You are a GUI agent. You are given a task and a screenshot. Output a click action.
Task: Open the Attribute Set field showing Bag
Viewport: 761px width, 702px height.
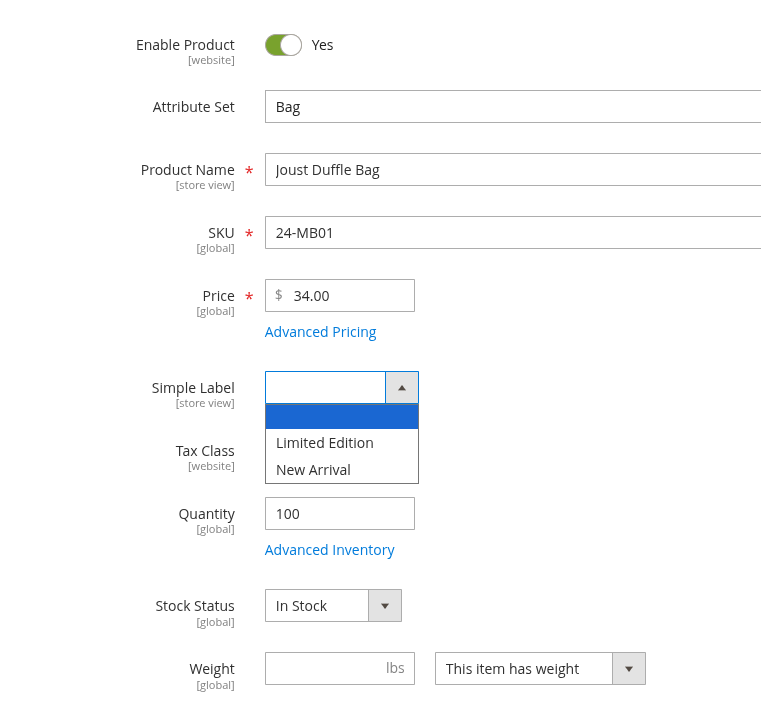[x=512, y=107]
